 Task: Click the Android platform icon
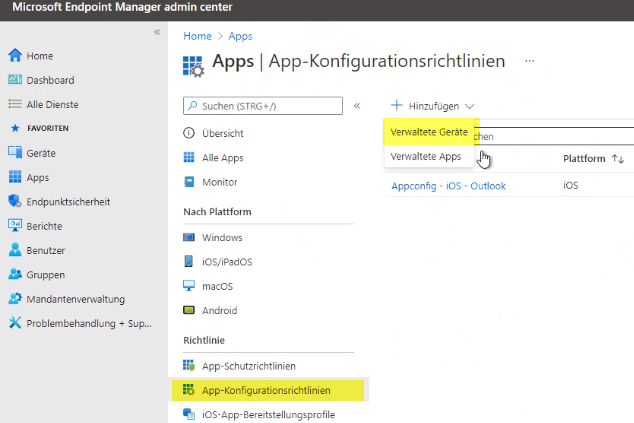pos(190,311)
